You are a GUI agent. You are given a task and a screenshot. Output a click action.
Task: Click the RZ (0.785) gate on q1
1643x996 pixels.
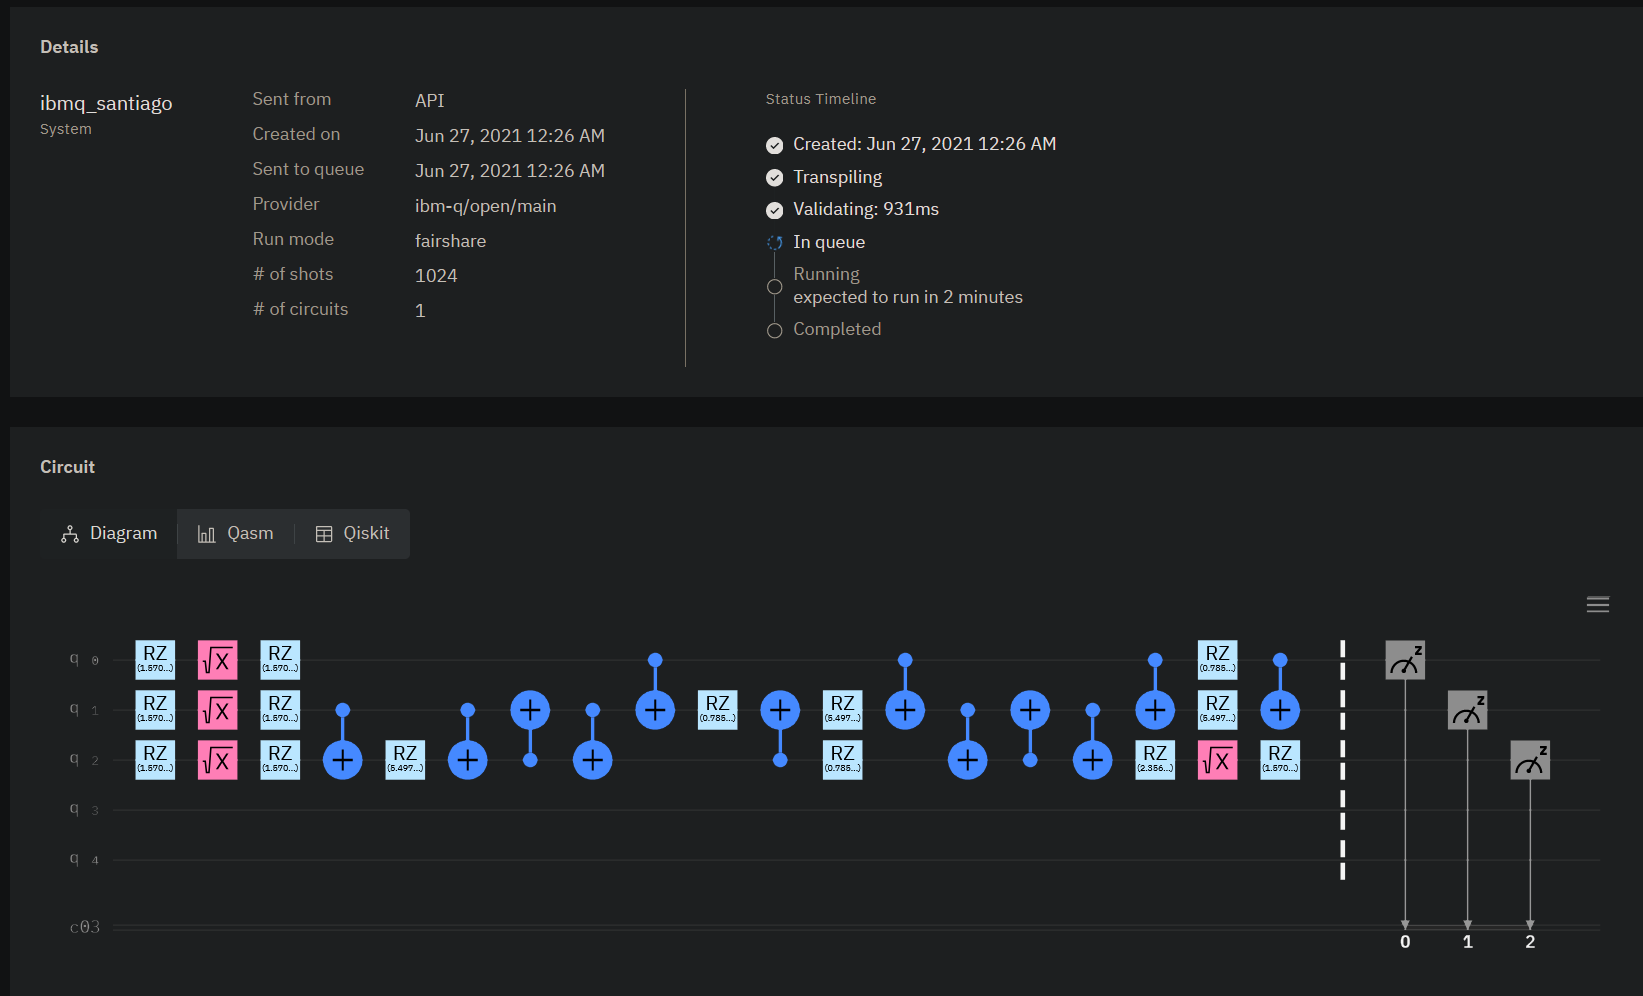click(717, 710)
